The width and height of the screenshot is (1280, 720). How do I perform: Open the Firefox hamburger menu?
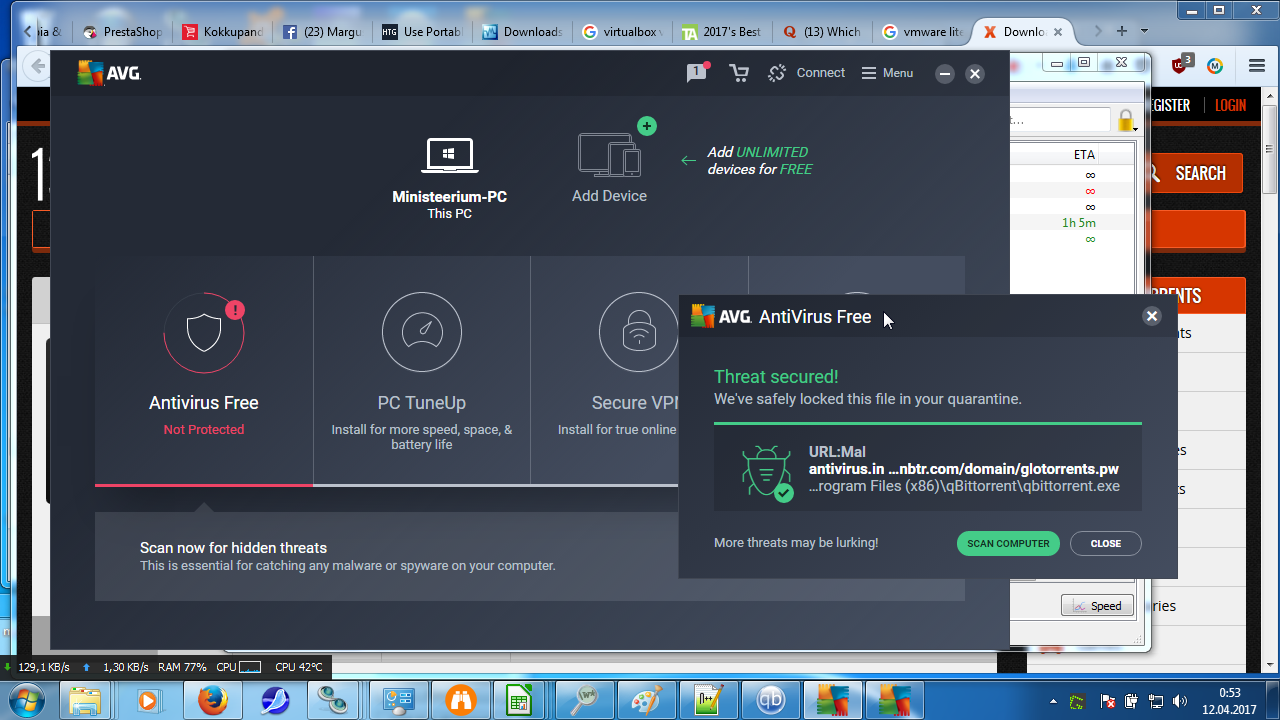(1257, 66)
